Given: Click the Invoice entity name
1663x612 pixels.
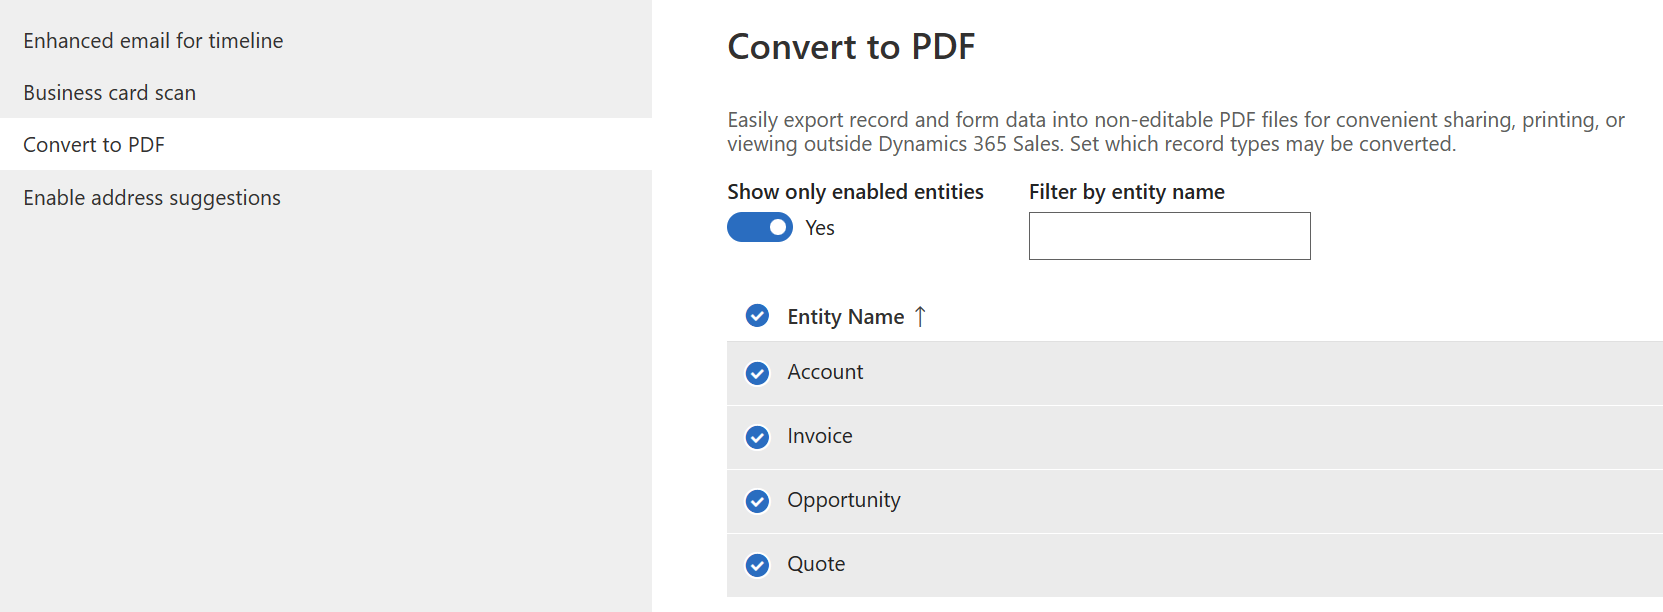Looking at the screenshot, I should coord(820,436).
